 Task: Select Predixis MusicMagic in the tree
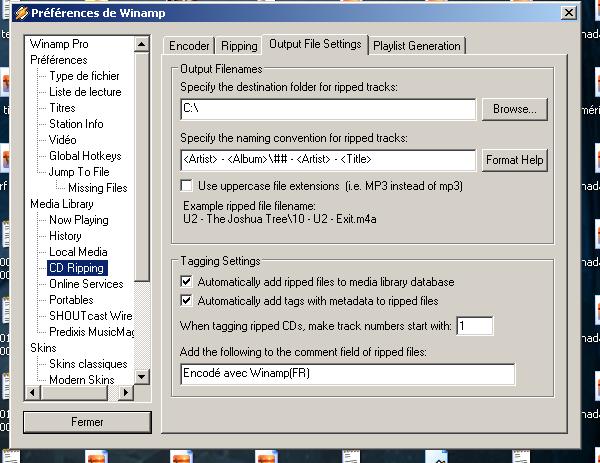point(91,332)
